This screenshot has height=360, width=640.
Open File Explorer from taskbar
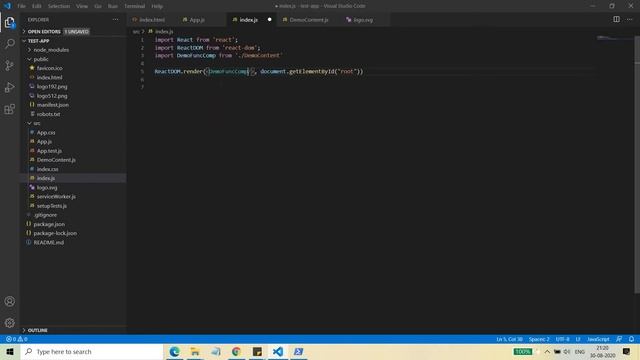coord(195,351)
